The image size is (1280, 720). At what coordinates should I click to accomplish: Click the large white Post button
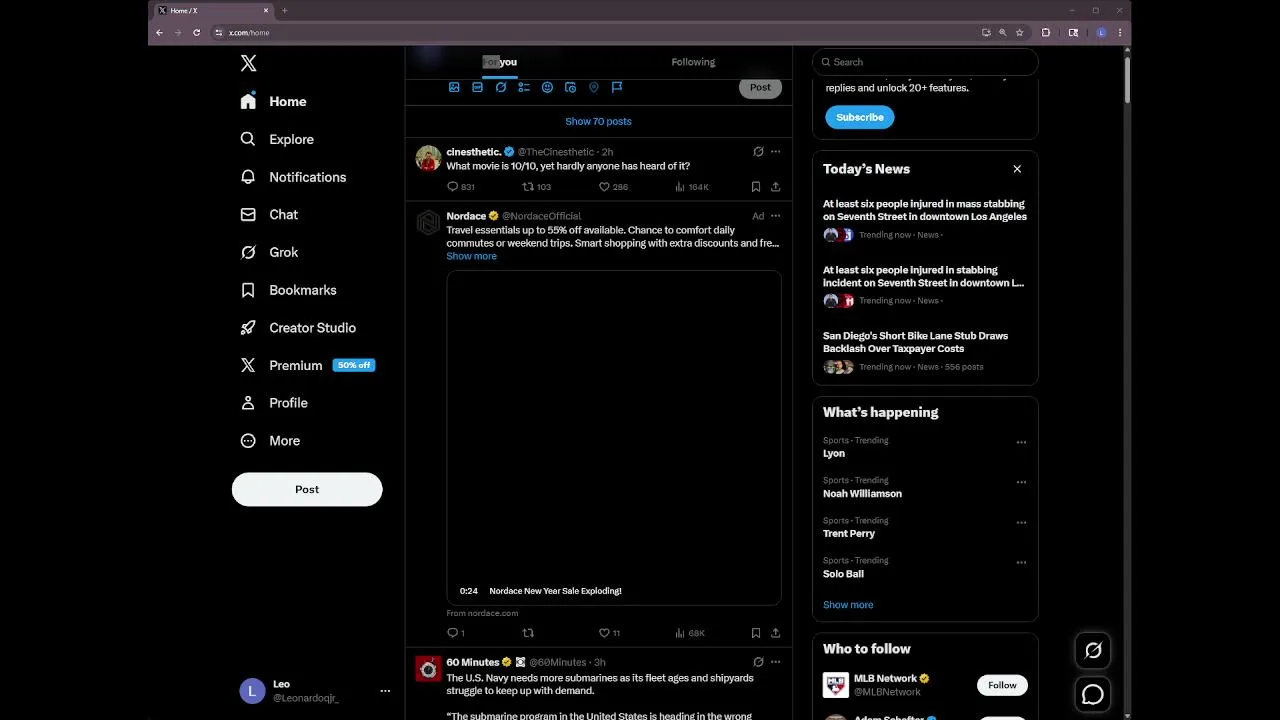pos(307,489)
